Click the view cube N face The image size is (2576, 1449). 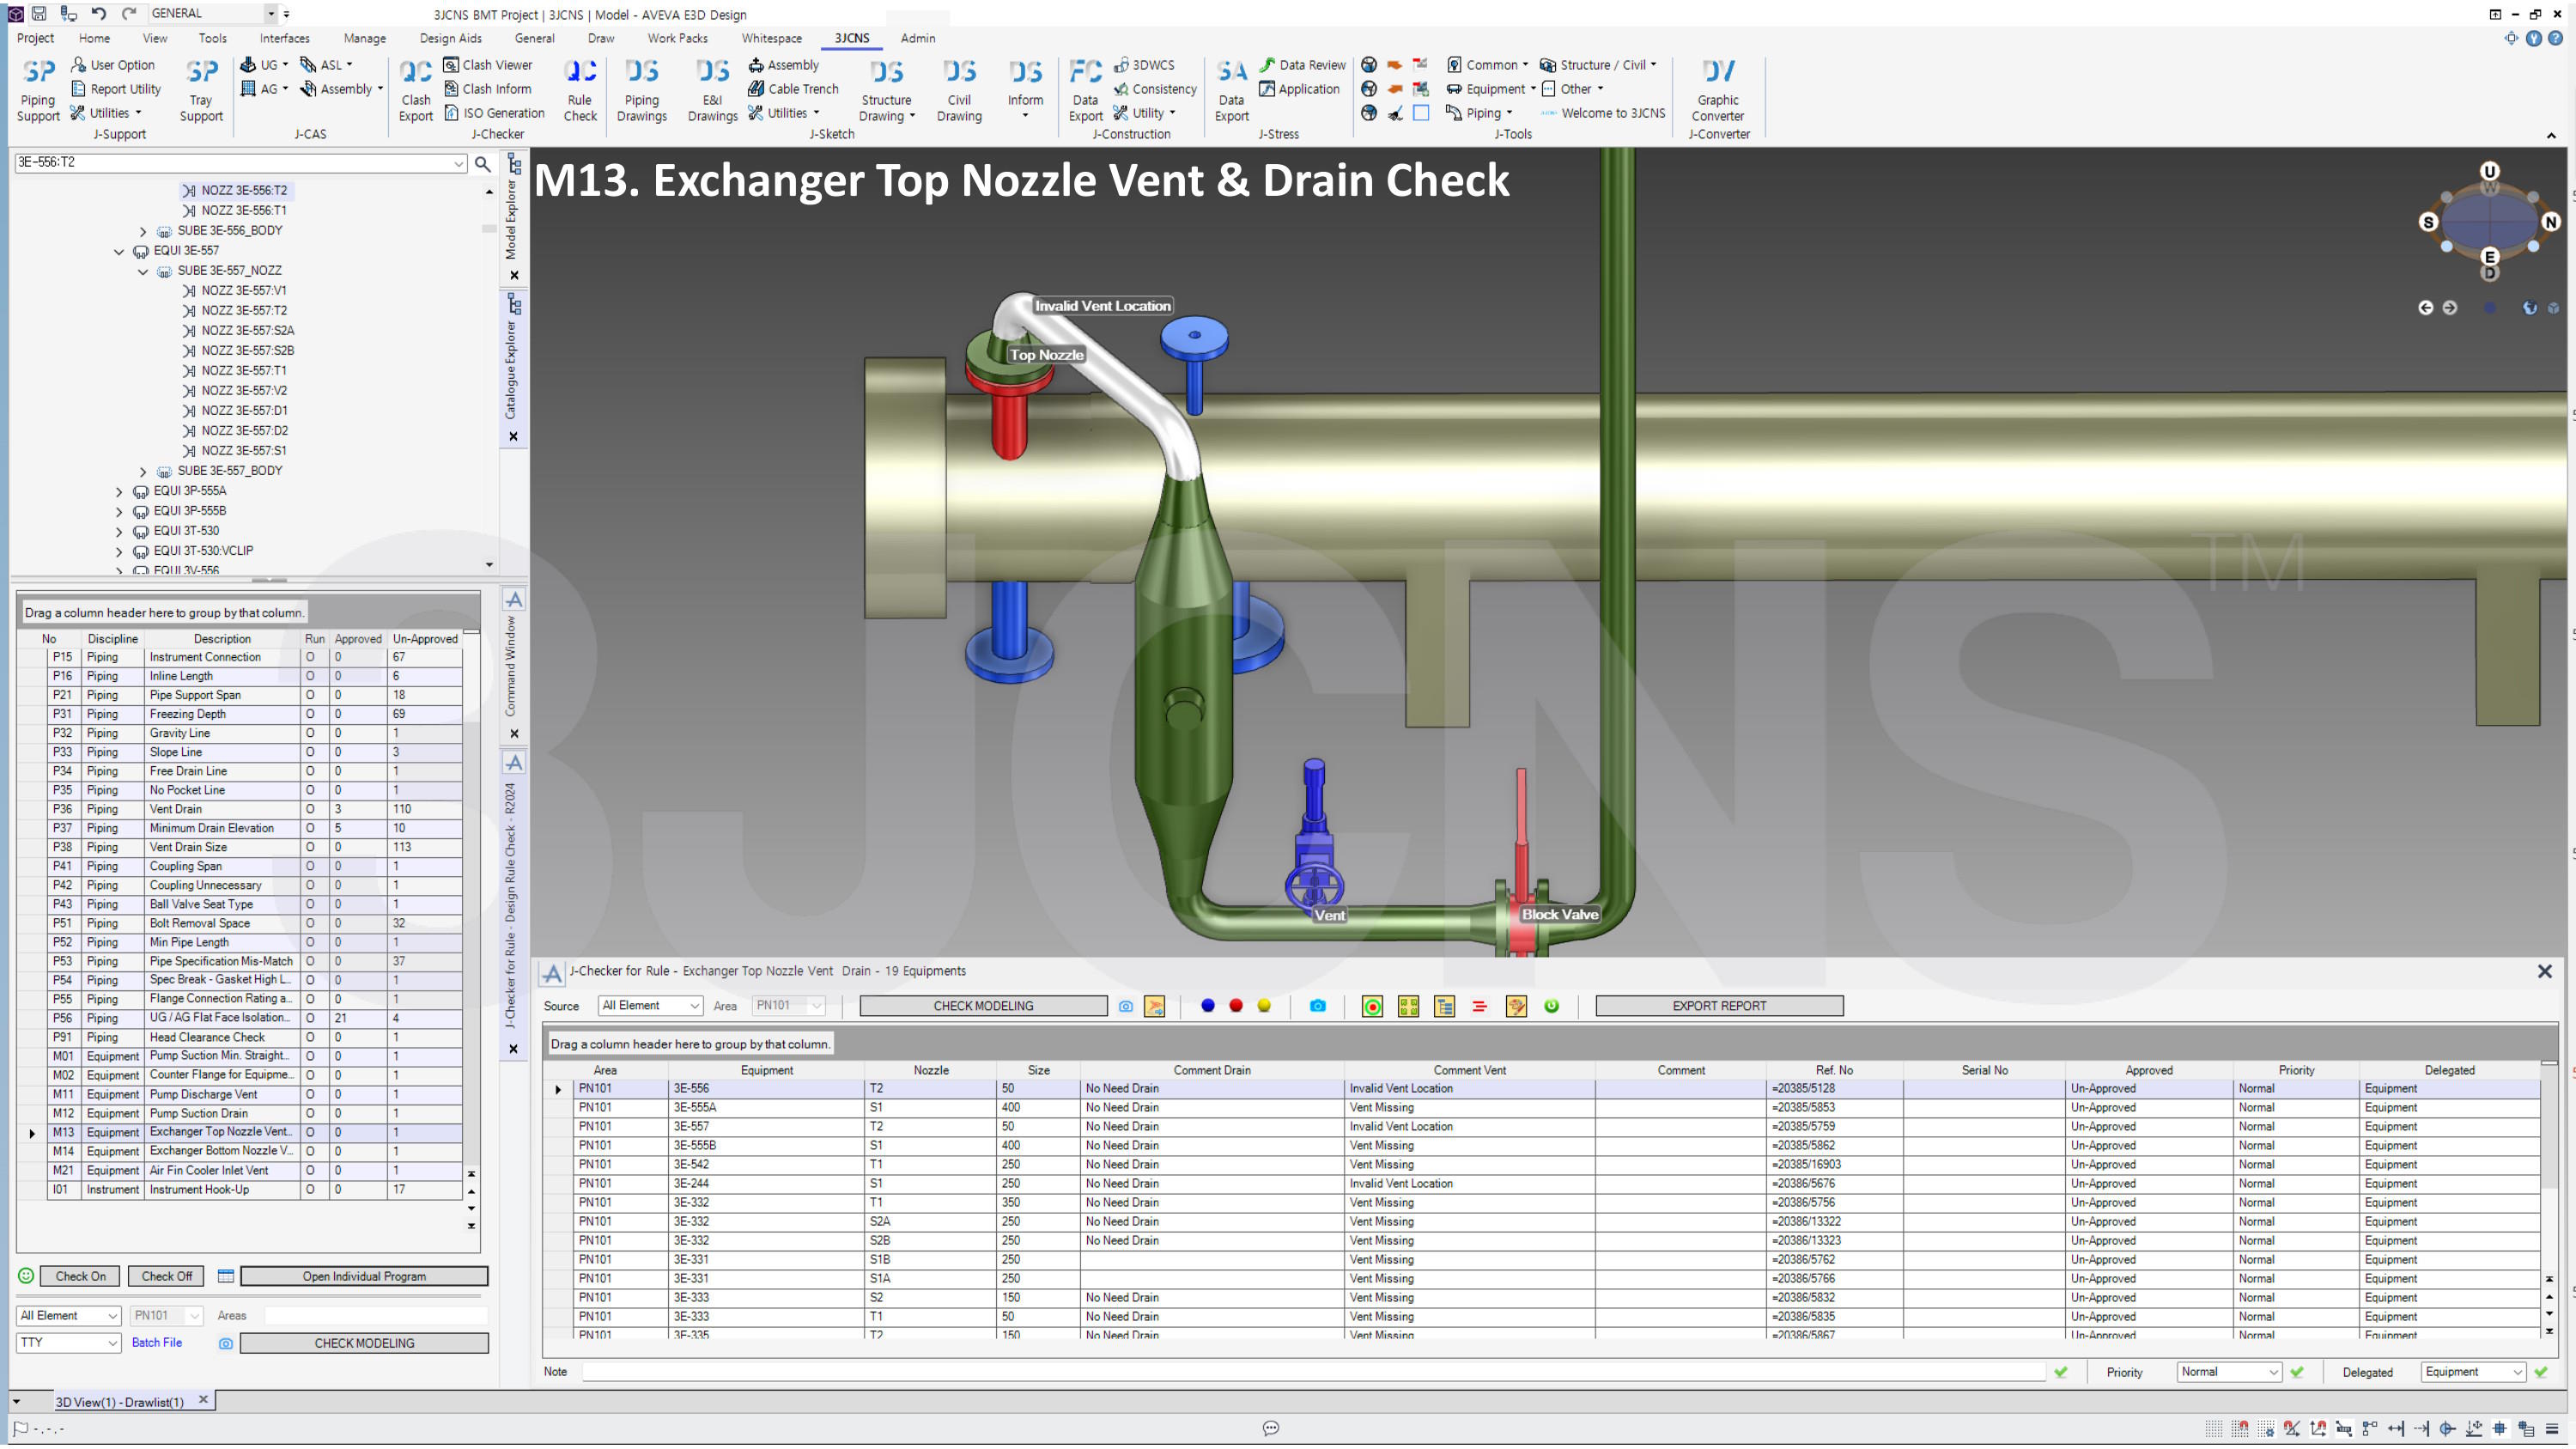[x=2550, y=222]
